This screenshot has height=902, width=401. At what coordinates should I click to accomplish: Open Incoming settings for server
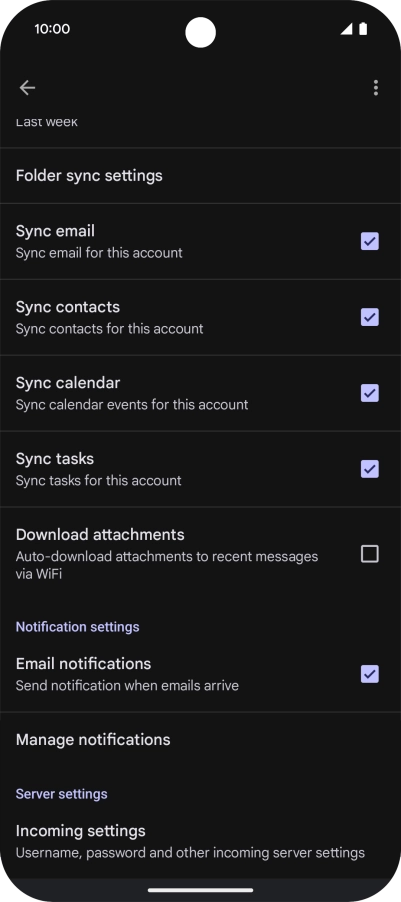pyautogui.click(x=200, y=841)
